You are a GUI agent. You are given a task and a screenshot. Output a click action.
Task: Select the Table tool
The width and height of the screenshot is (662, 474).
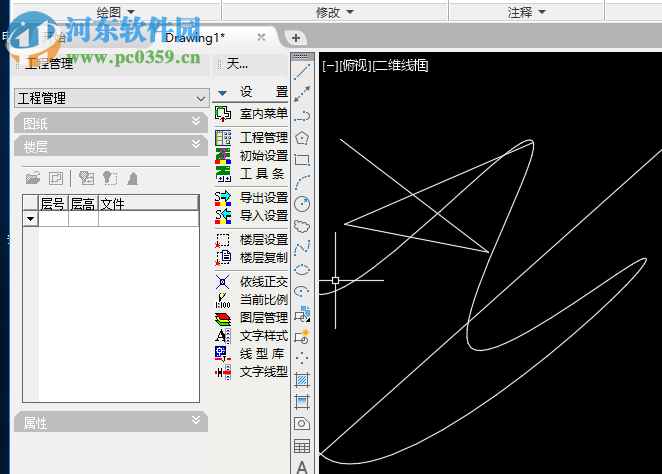pos(302,446)
